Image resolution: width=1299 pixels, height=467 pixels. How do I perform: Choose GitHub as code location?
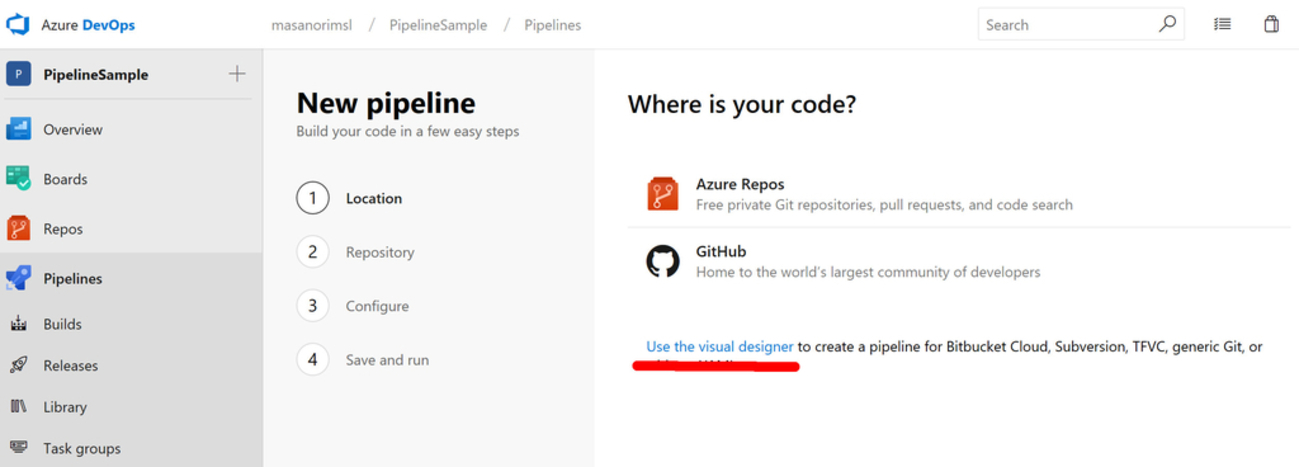click(x=959, y=261)
